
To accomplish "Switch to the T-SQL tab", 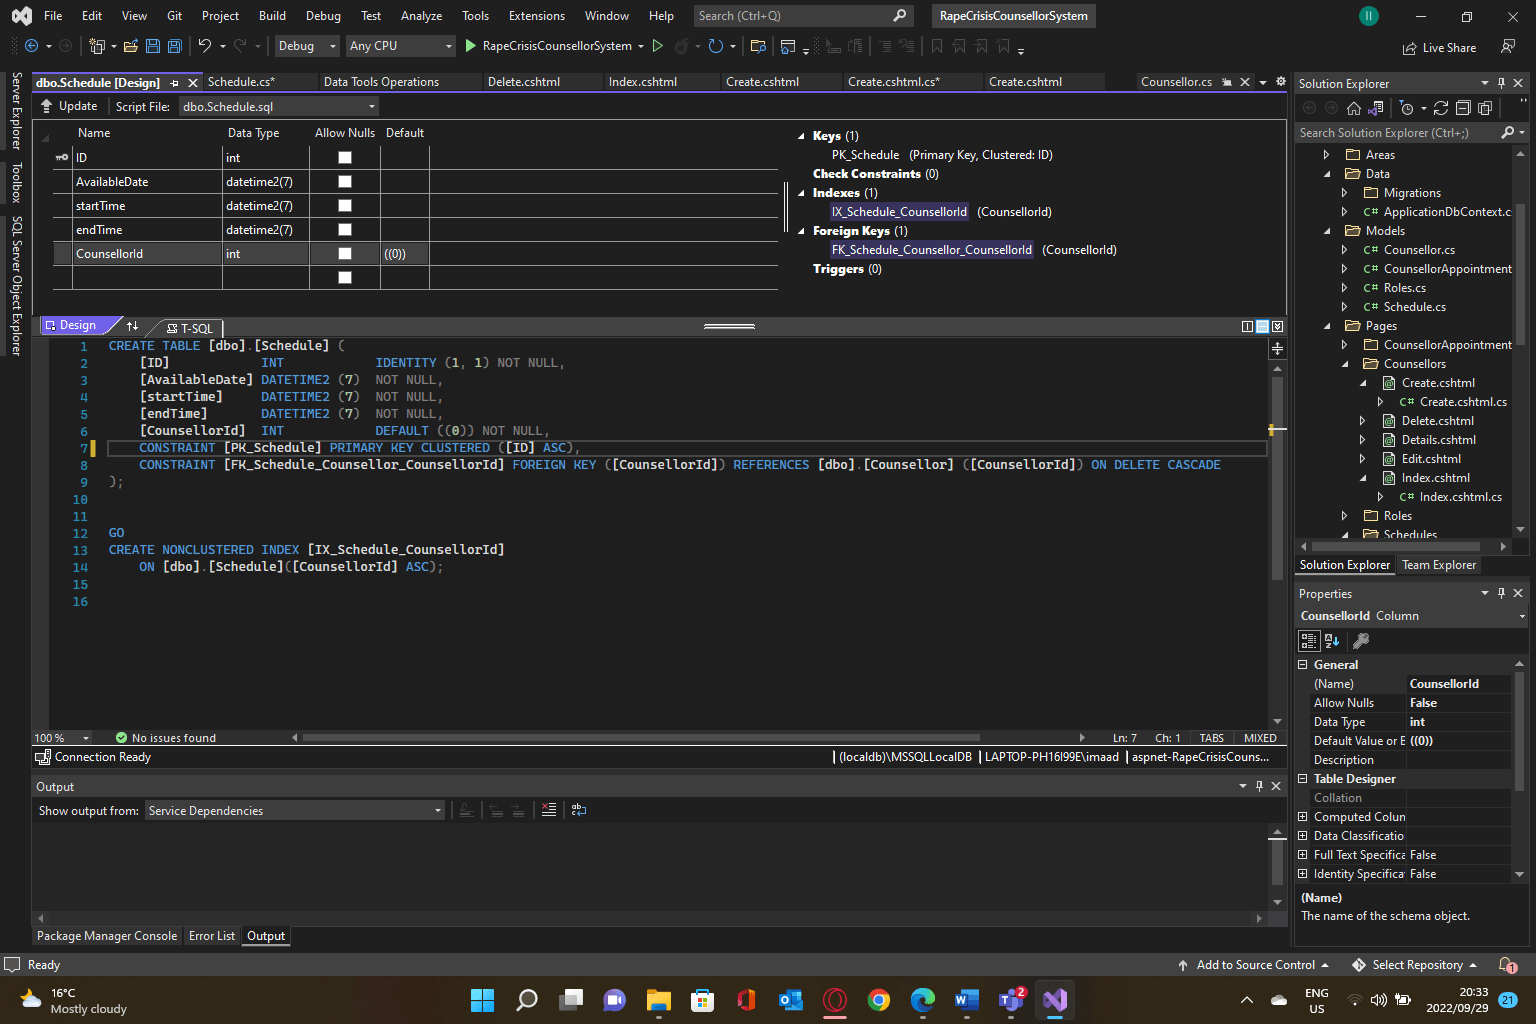I will 190,328.
